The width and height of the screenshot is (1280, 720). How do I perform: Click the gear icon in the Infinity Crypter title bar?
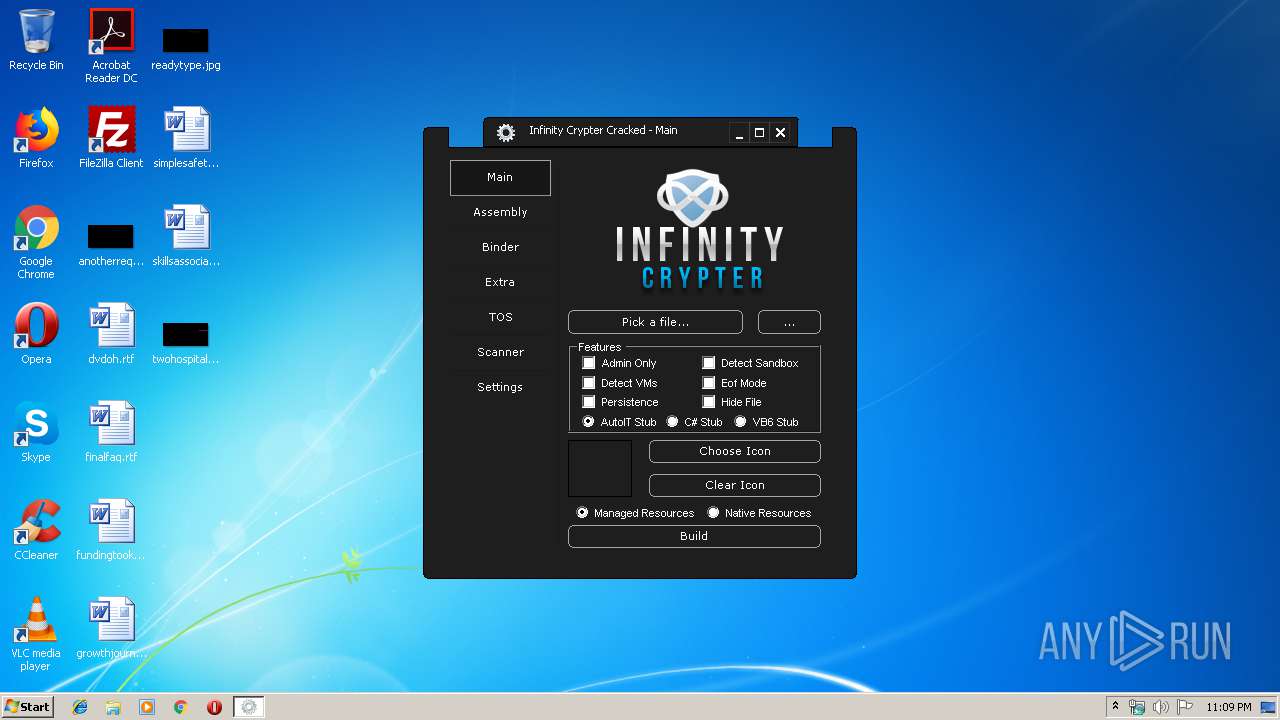tap(506, 131)
